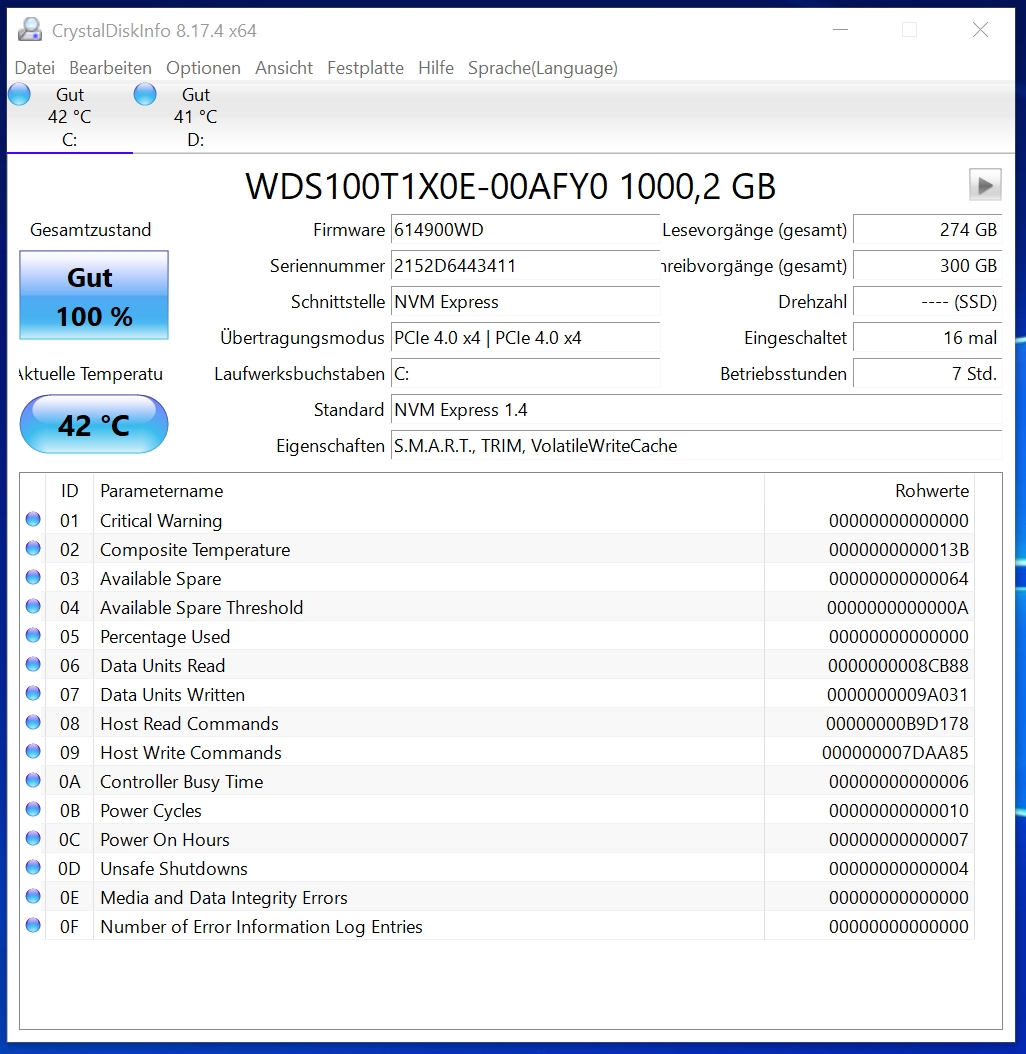Click the Schnittstelle field NVM Express
The height and width of the screenshot is (1054, 1026).
click(x=525, y=302)
